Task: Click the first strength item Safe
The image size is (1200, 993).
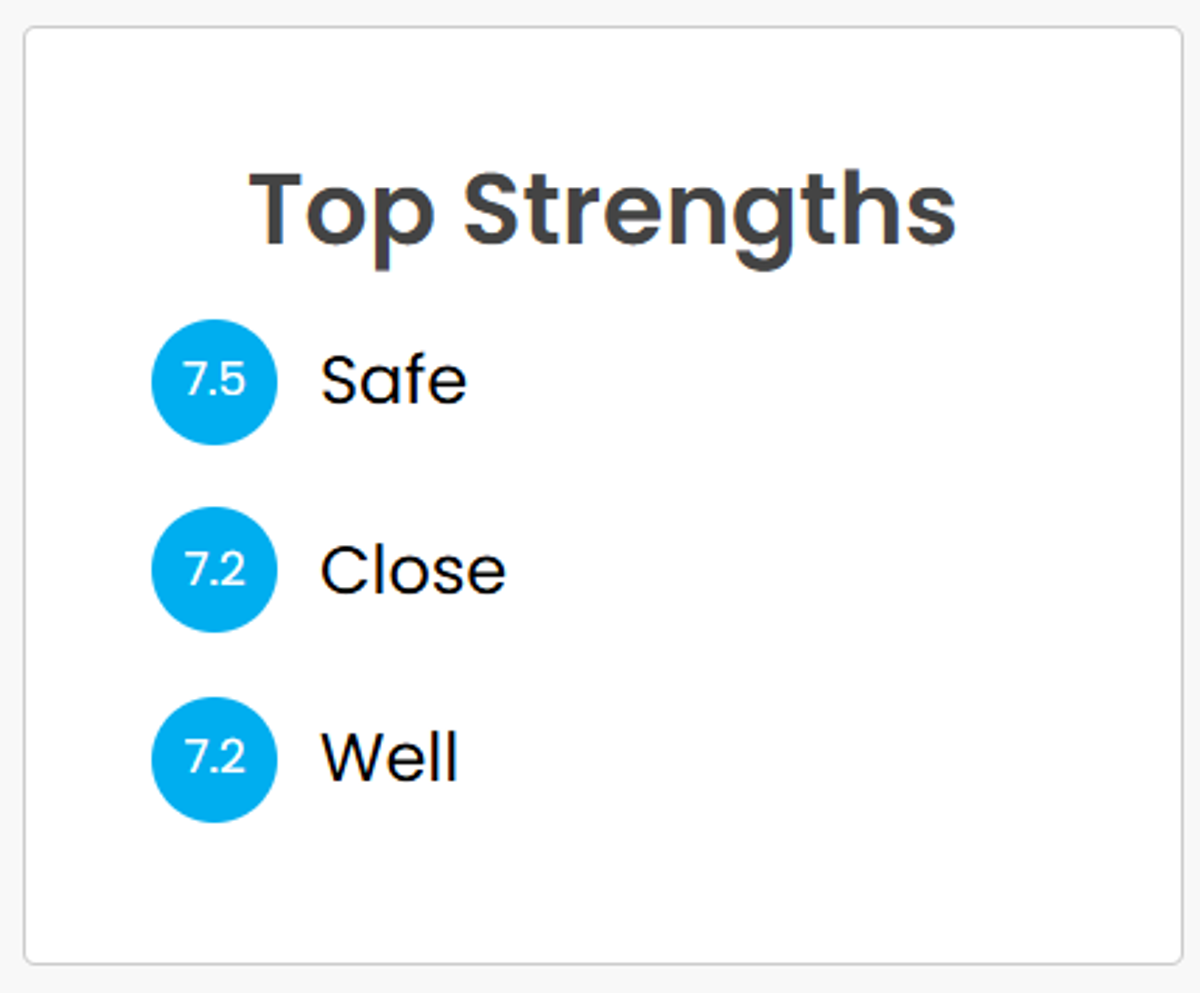Action: click(309, 382)
